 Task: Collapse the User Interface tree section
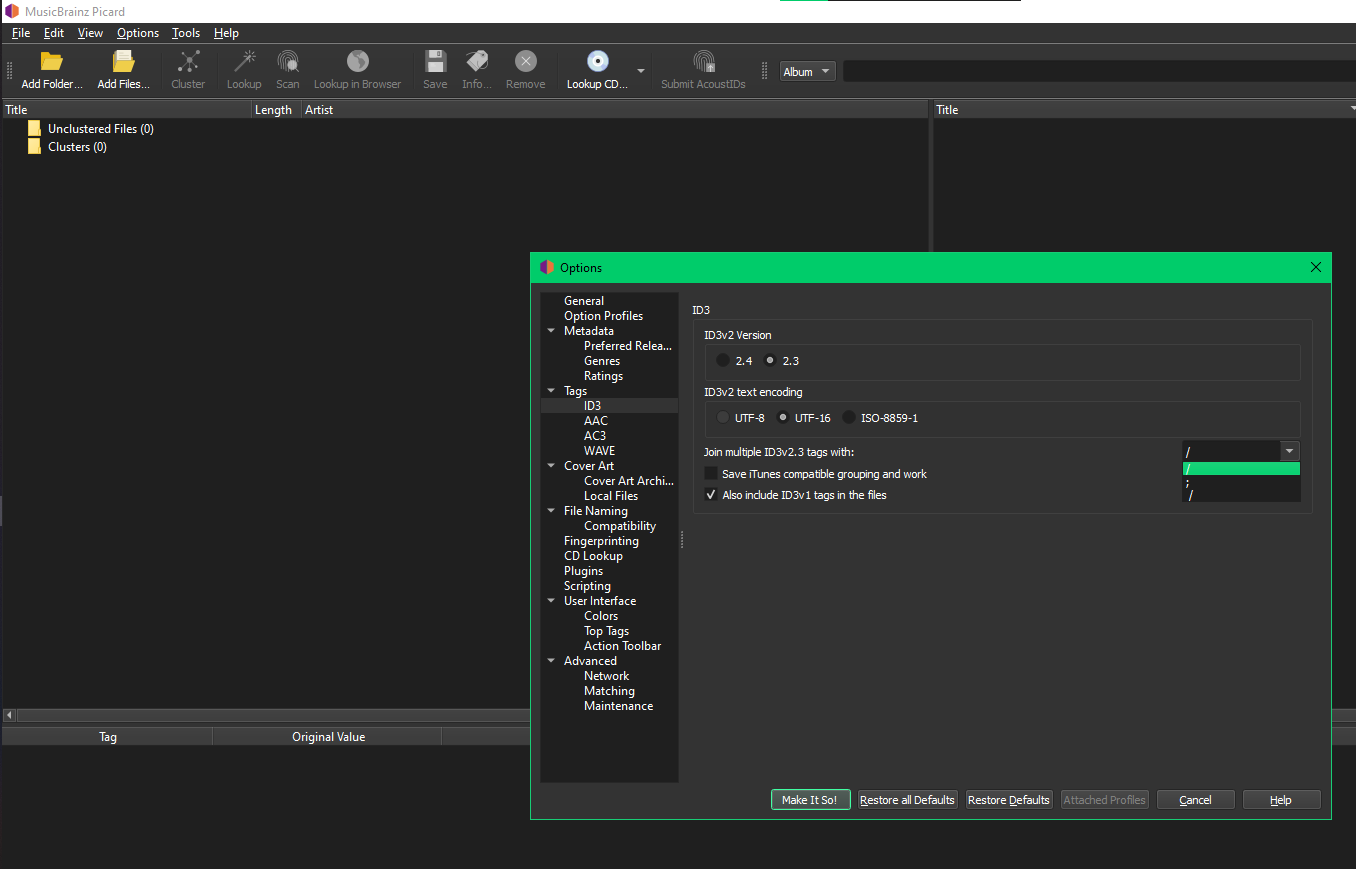[x=551, y=601]
